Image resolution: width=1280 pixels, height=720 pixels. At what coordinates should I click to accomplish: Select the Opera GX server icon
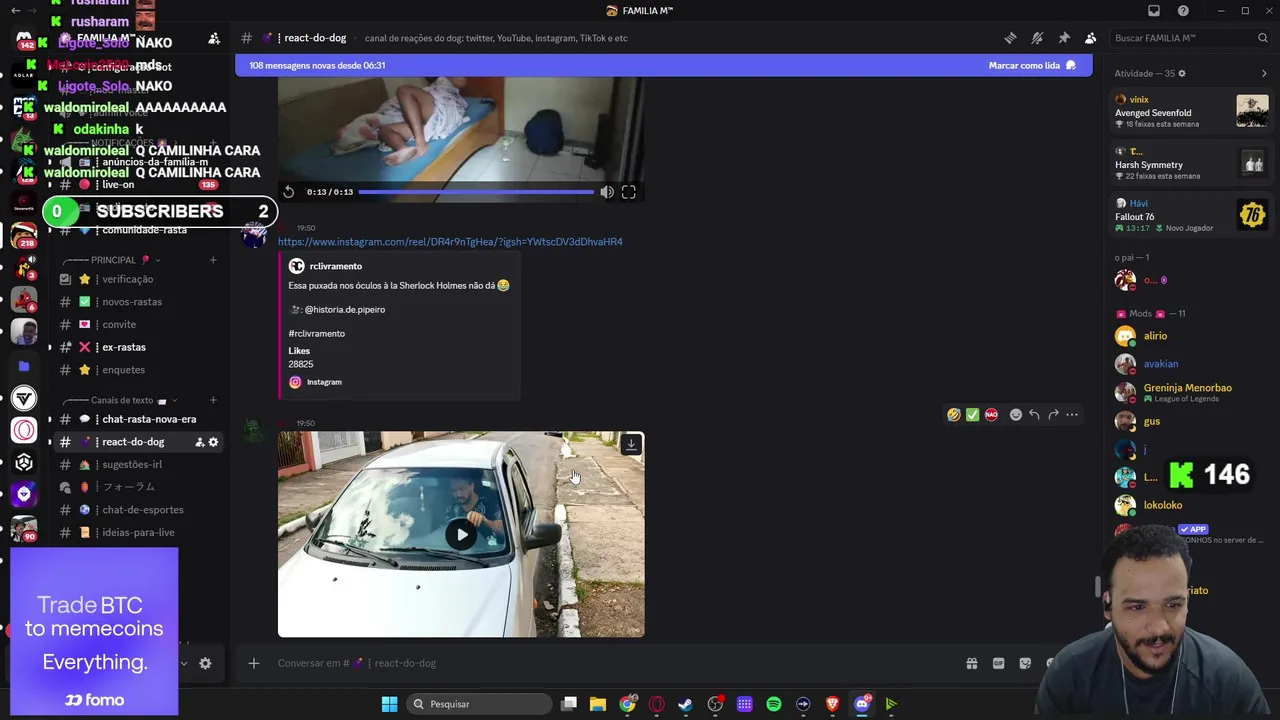[x=24, y=430]
